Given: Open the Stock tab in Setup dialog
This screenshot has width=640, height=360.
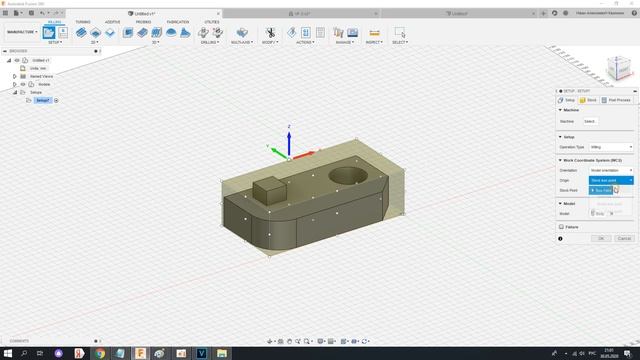Looking at the screenshot, I should [x=588, y=100].
